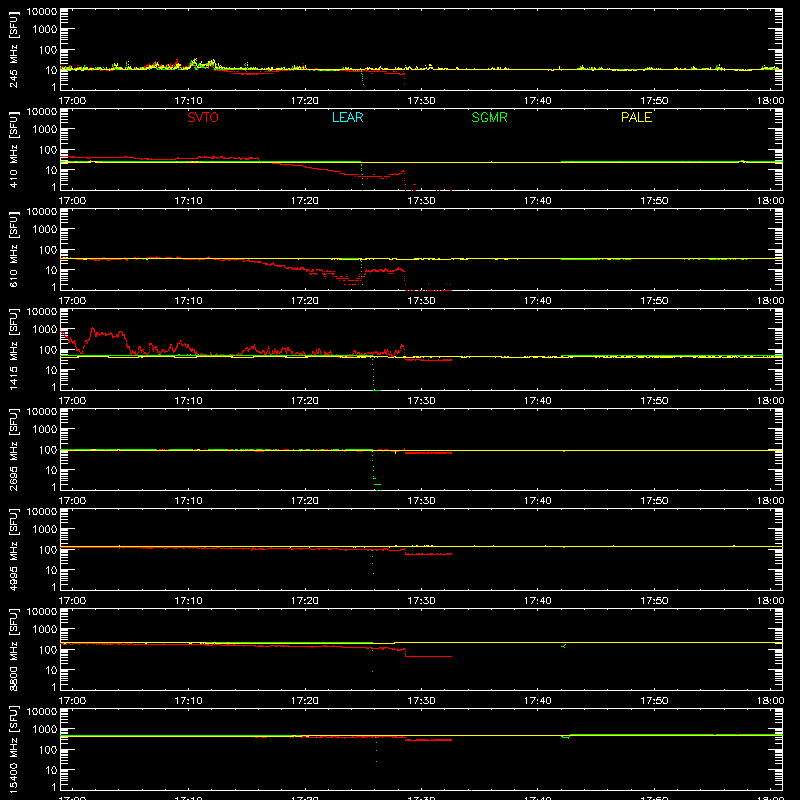Click 18:00 time label below 245 MHz panel

pos(770,101)
